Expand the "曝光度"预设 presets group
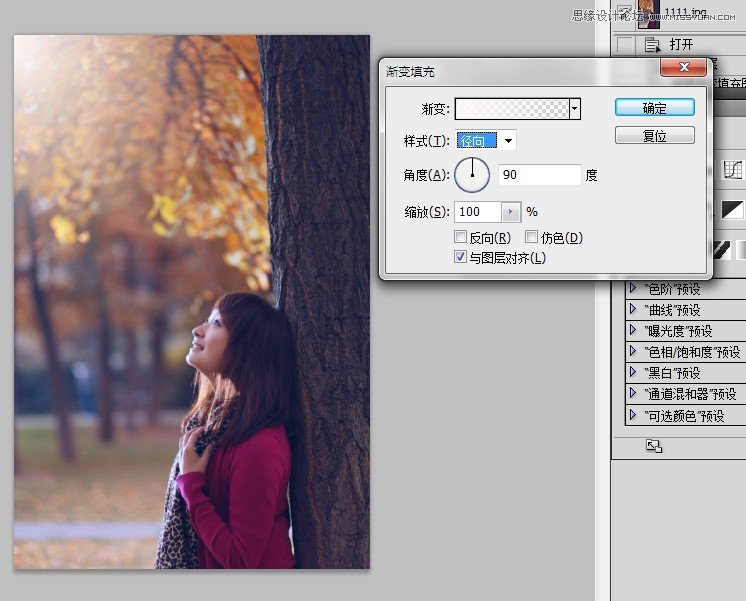 coord(633,330)
